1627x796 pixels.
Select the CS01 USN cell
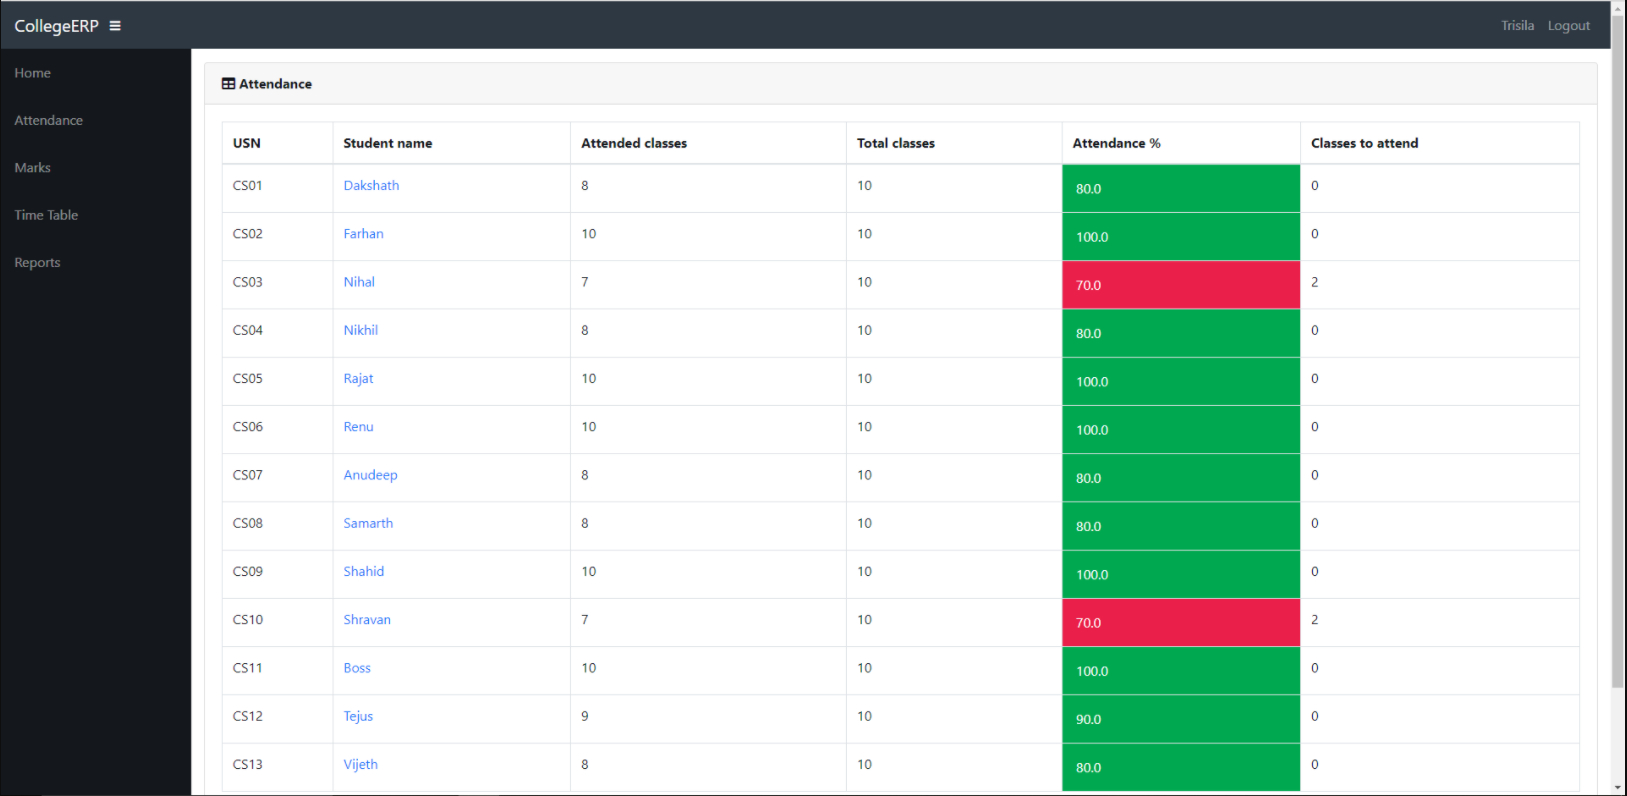tap(277, 188)
